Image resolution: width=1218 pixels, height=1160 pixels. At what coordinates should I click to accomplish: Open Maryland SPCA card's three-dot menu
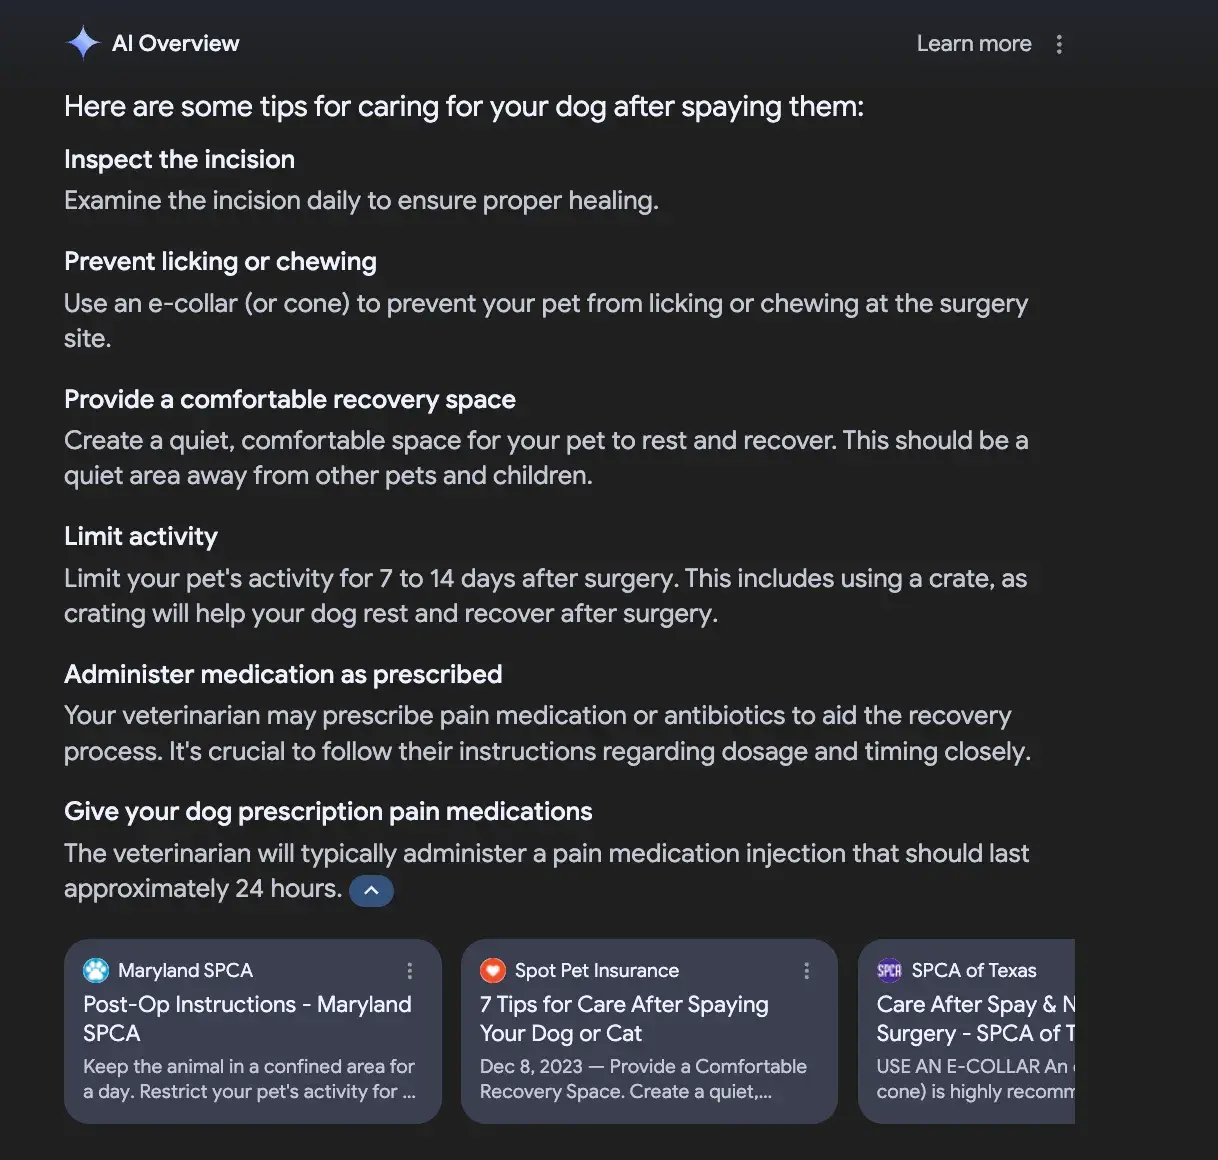409,971
